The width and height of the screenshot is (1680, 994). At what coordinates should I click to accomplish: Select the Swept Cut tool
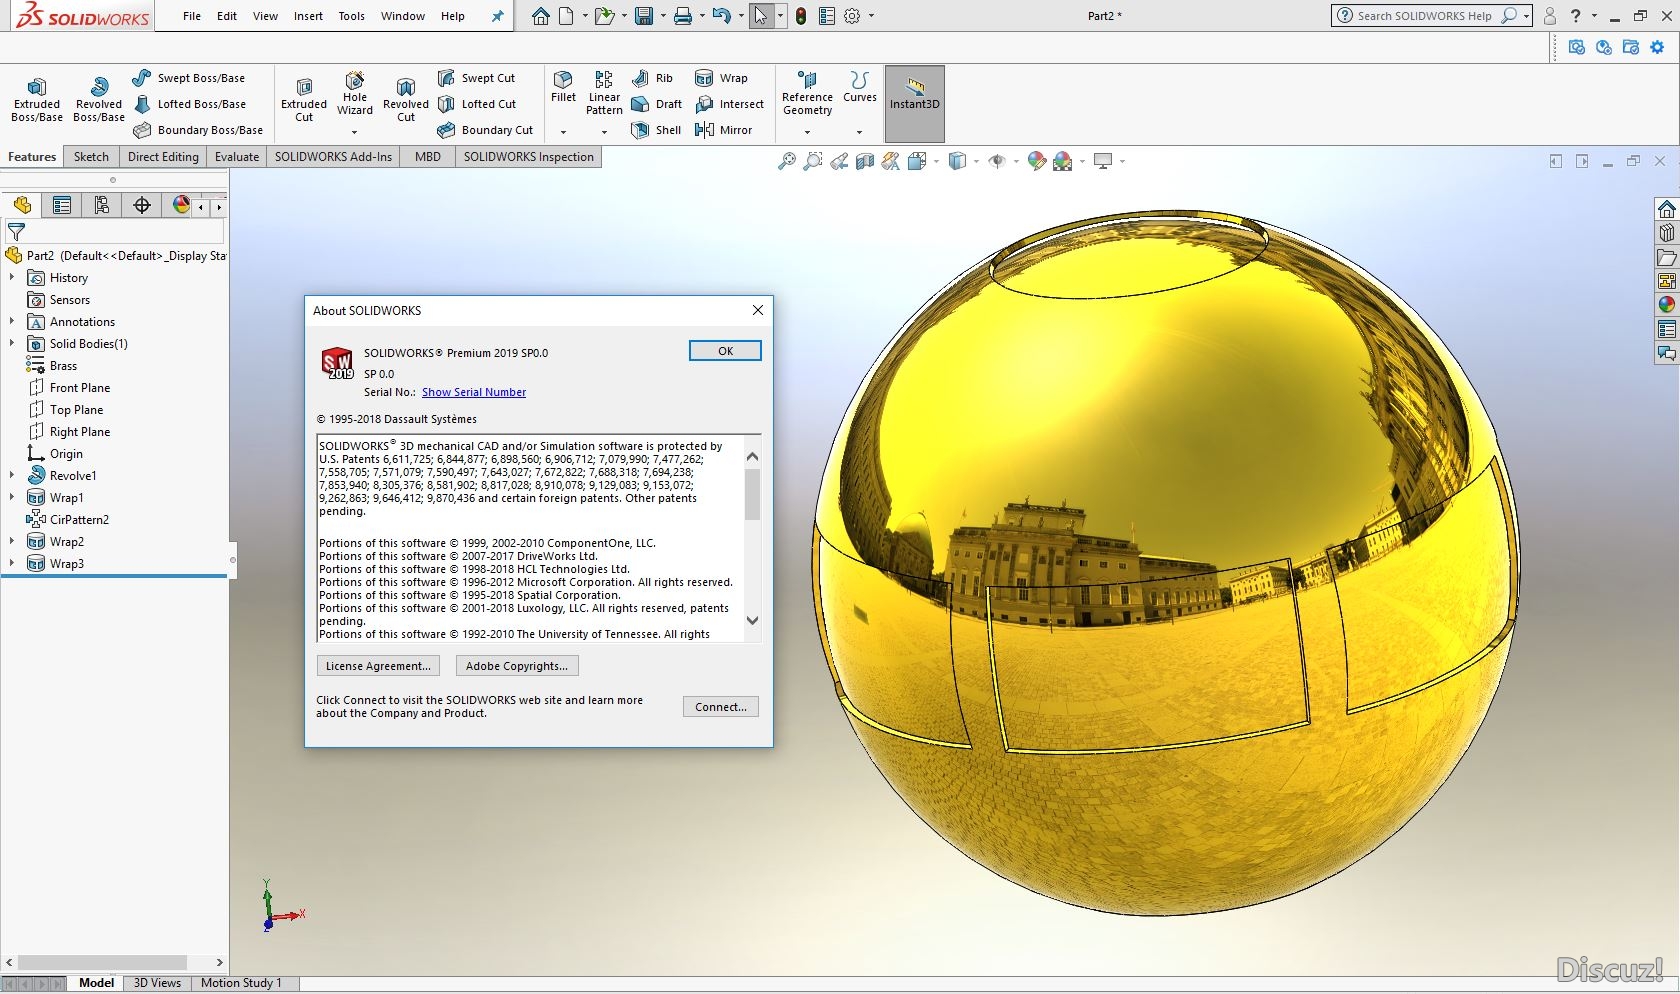click(x=476, y=78)
